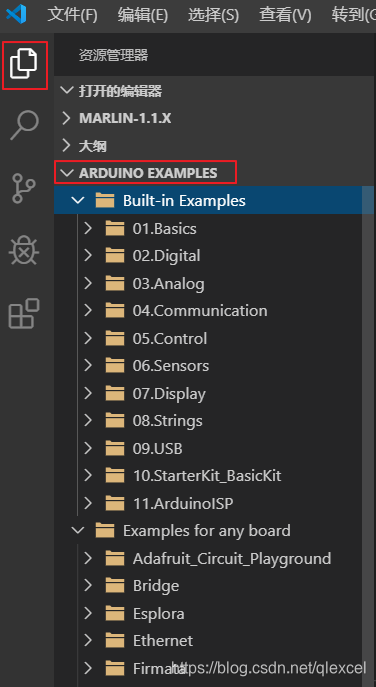Image resolution: width=376 pixels, height=687 pixels.
Task: Open the 文件(F) menu
Action: (x=72, y=16)
